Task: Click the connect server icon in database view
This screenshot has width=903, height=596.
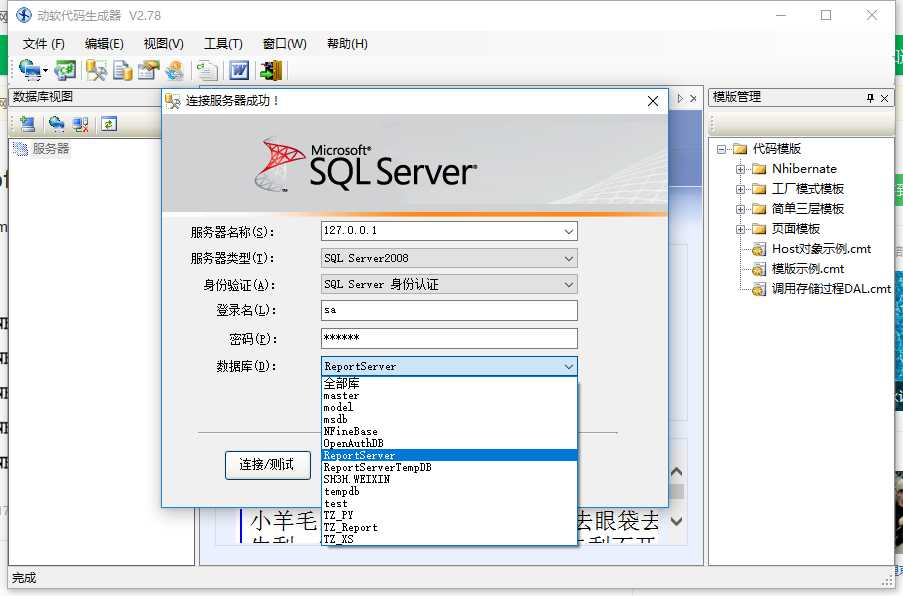Action: tap(56, 124)
